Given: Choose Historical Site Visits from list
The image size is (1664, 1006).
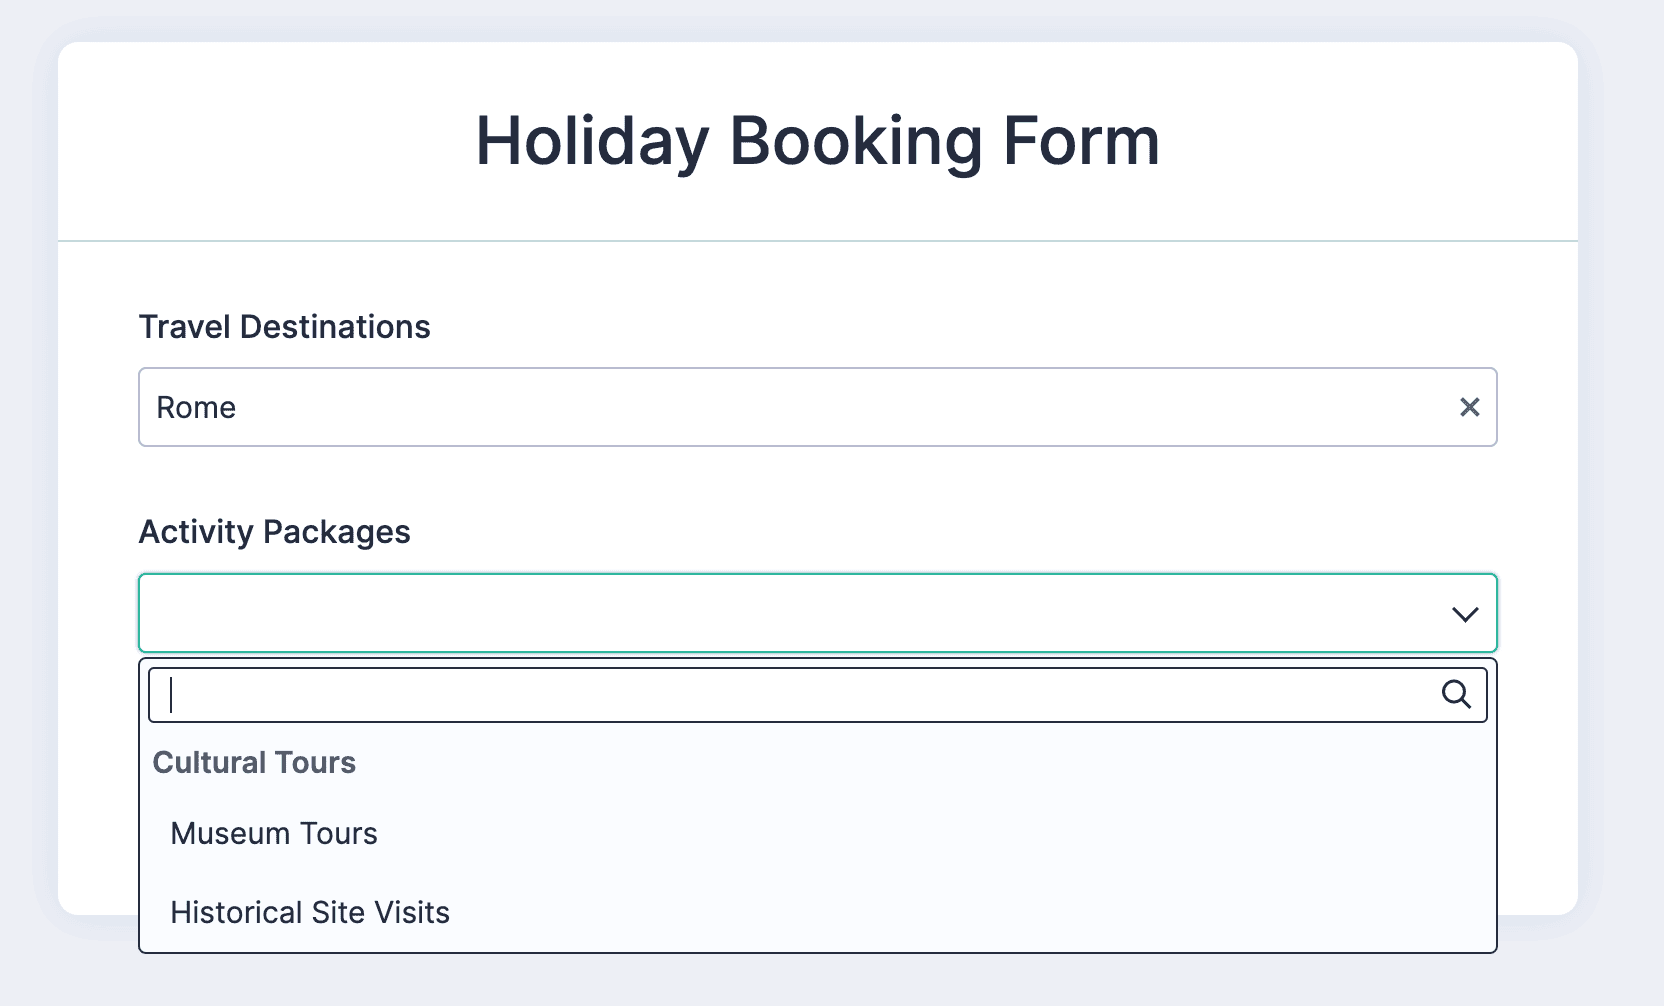Looking at the screenshot, I should 310,912.
